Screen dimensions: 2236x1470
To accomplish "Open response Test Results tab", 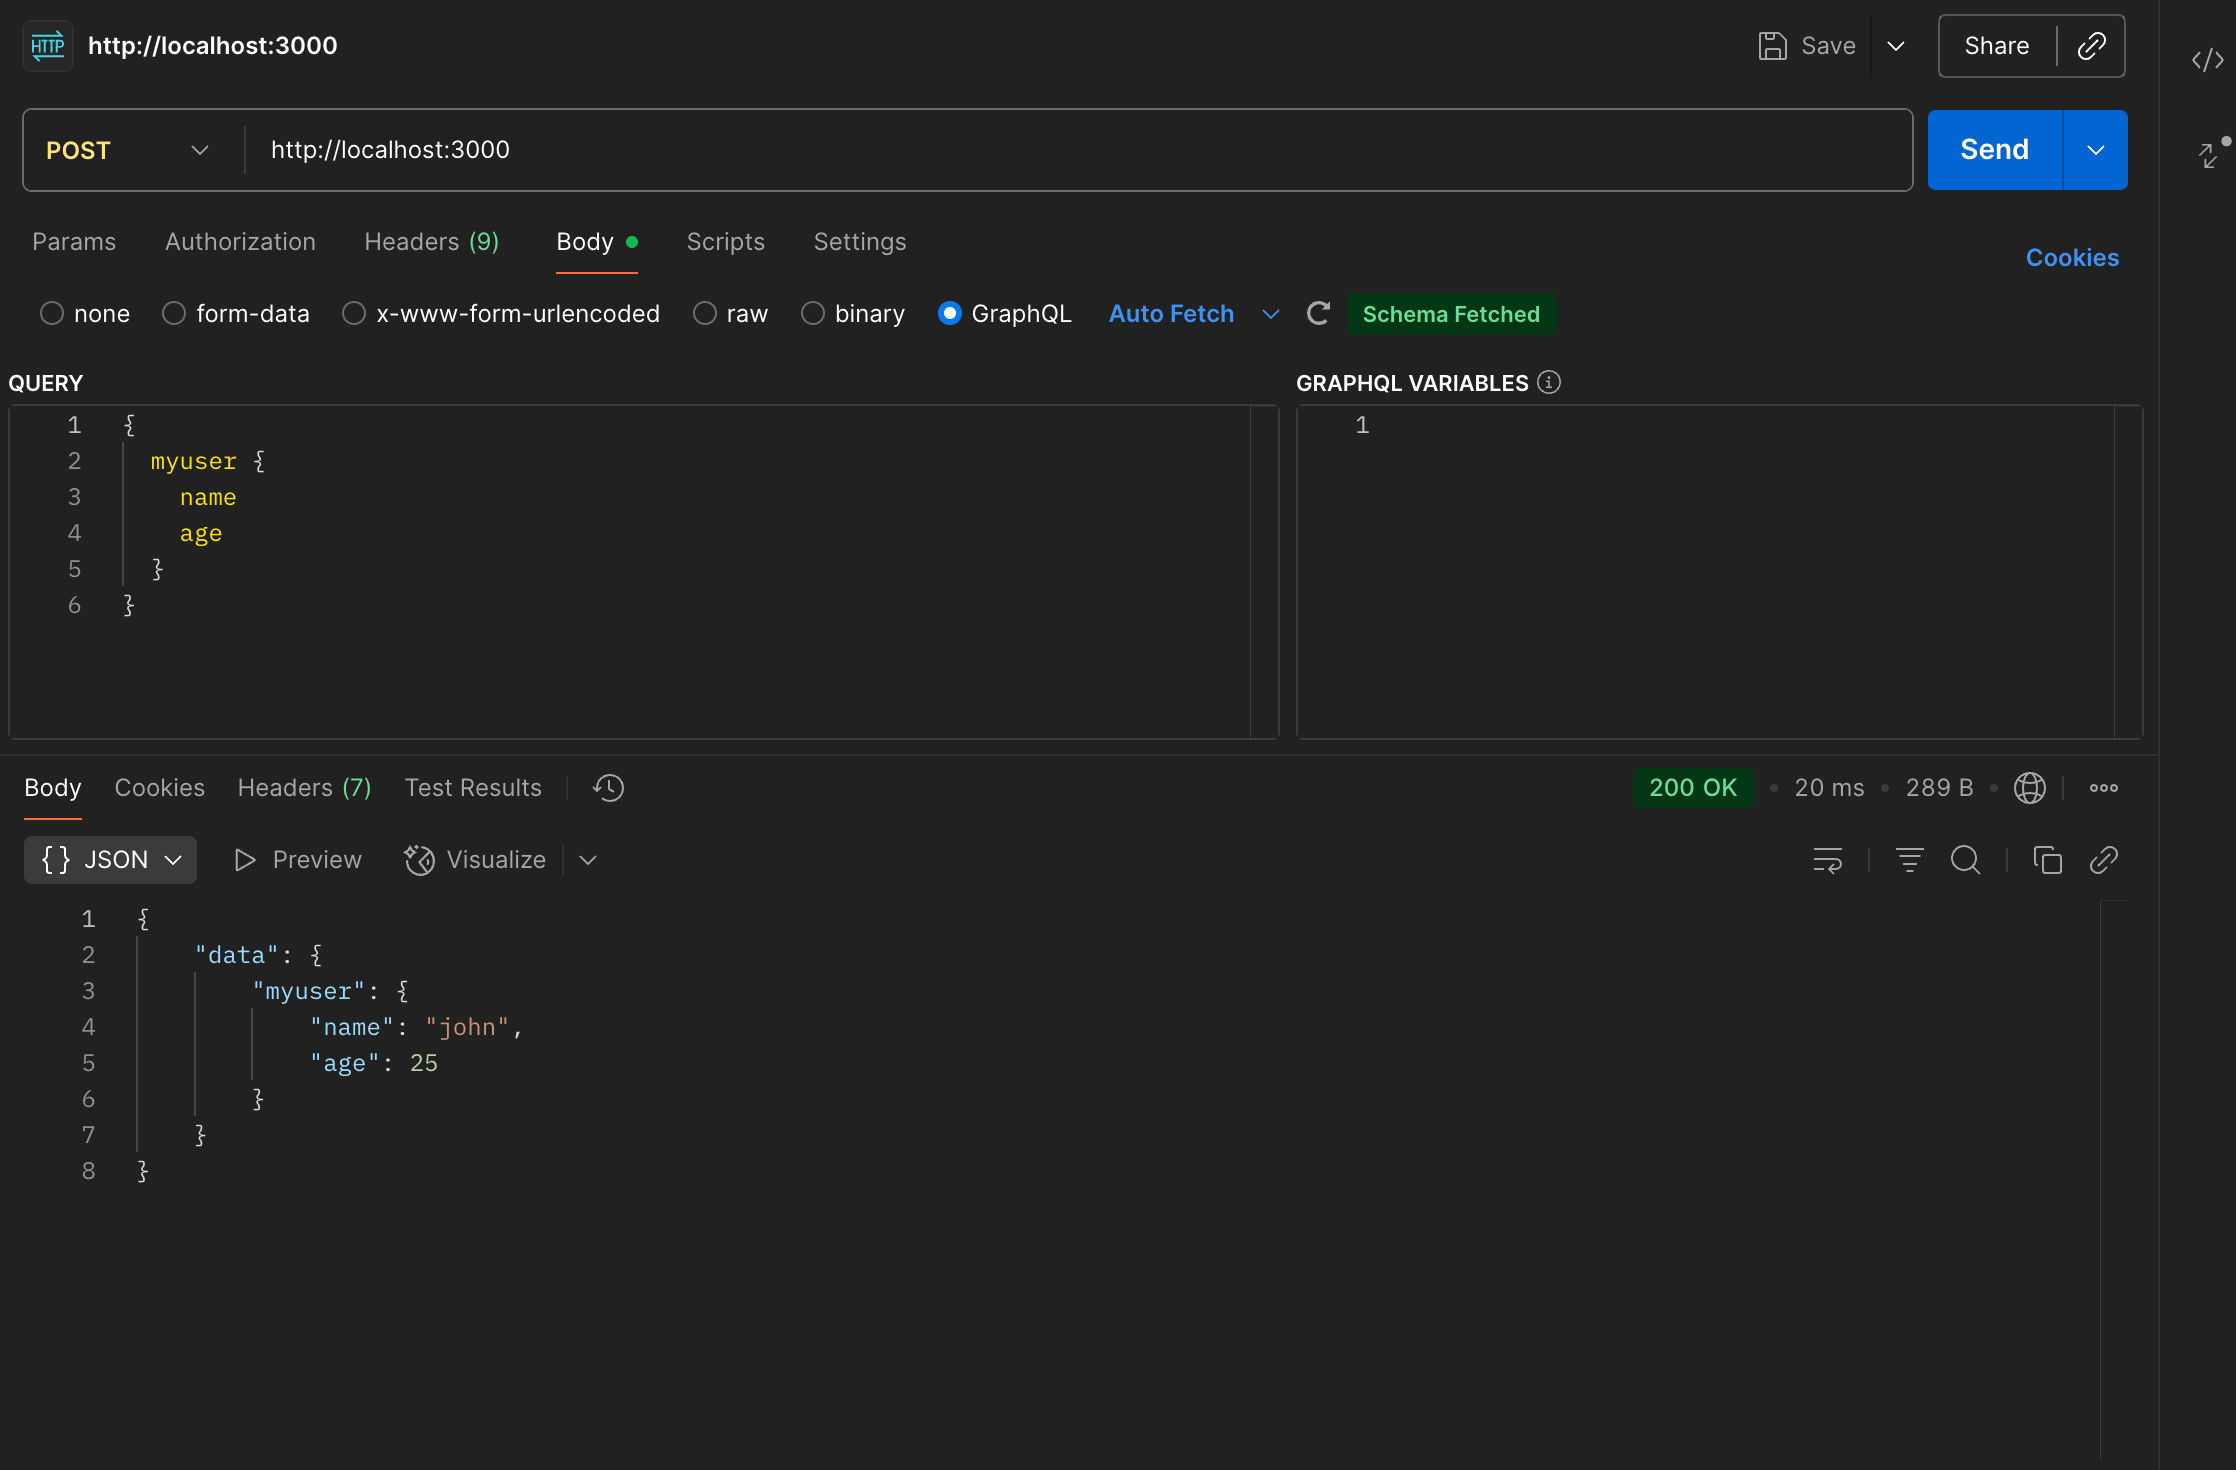I will tap(473, 788).
